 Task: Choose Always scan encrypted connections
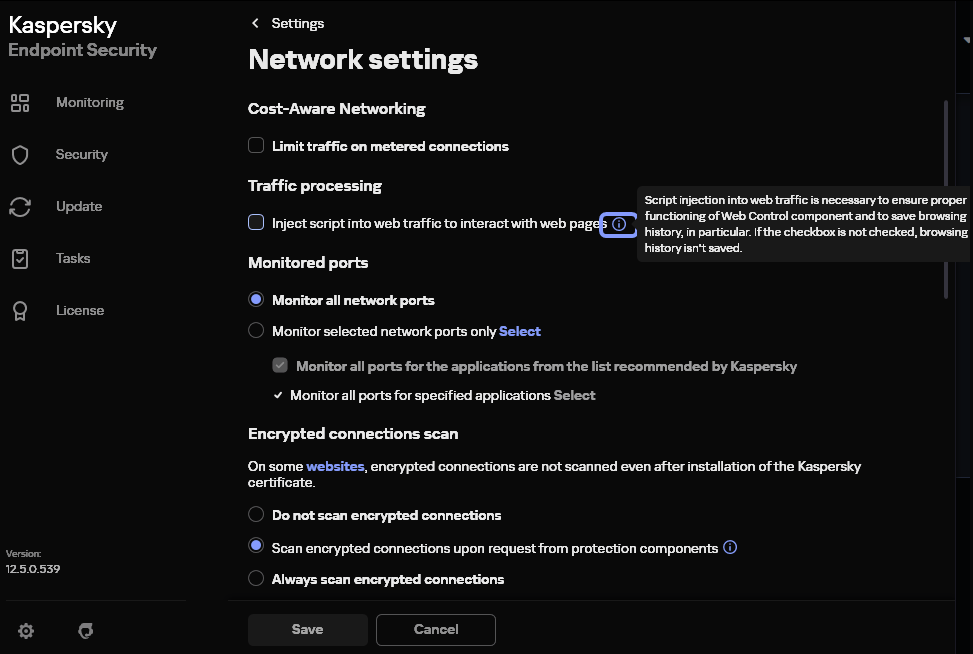[256, 579]
